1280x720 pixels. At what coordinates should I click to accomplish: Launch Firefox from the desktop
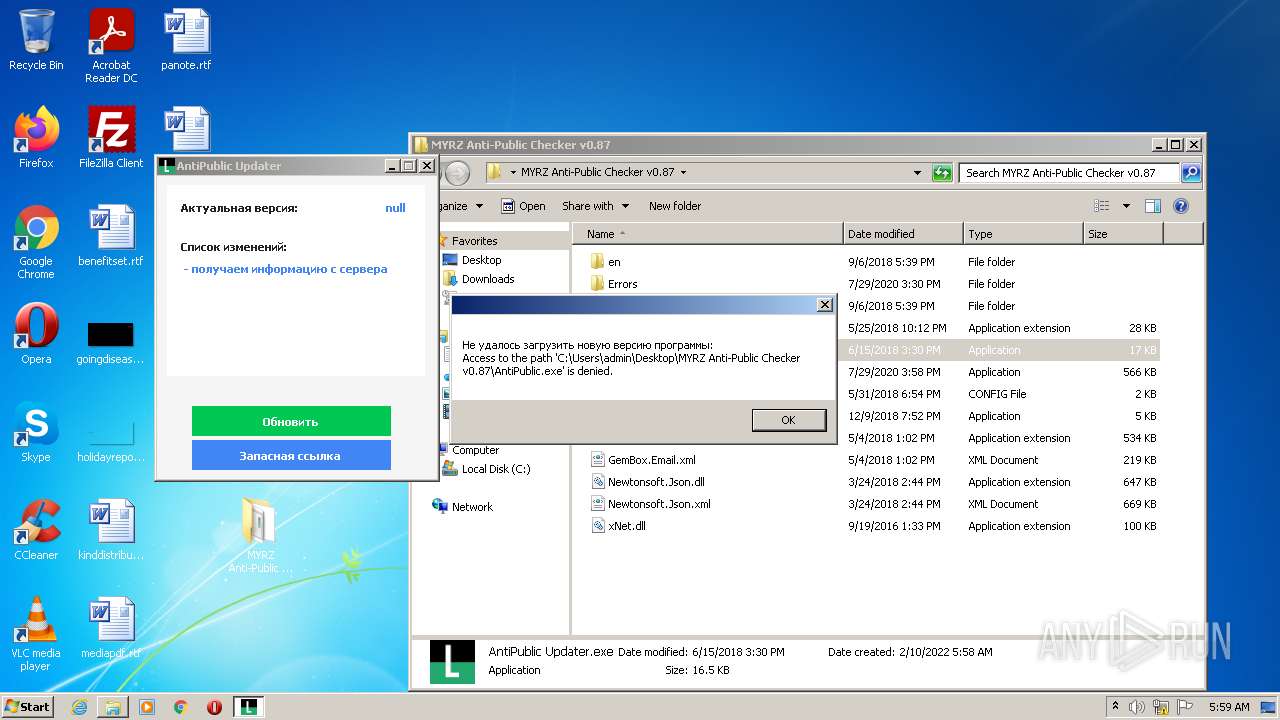point(36,137)
